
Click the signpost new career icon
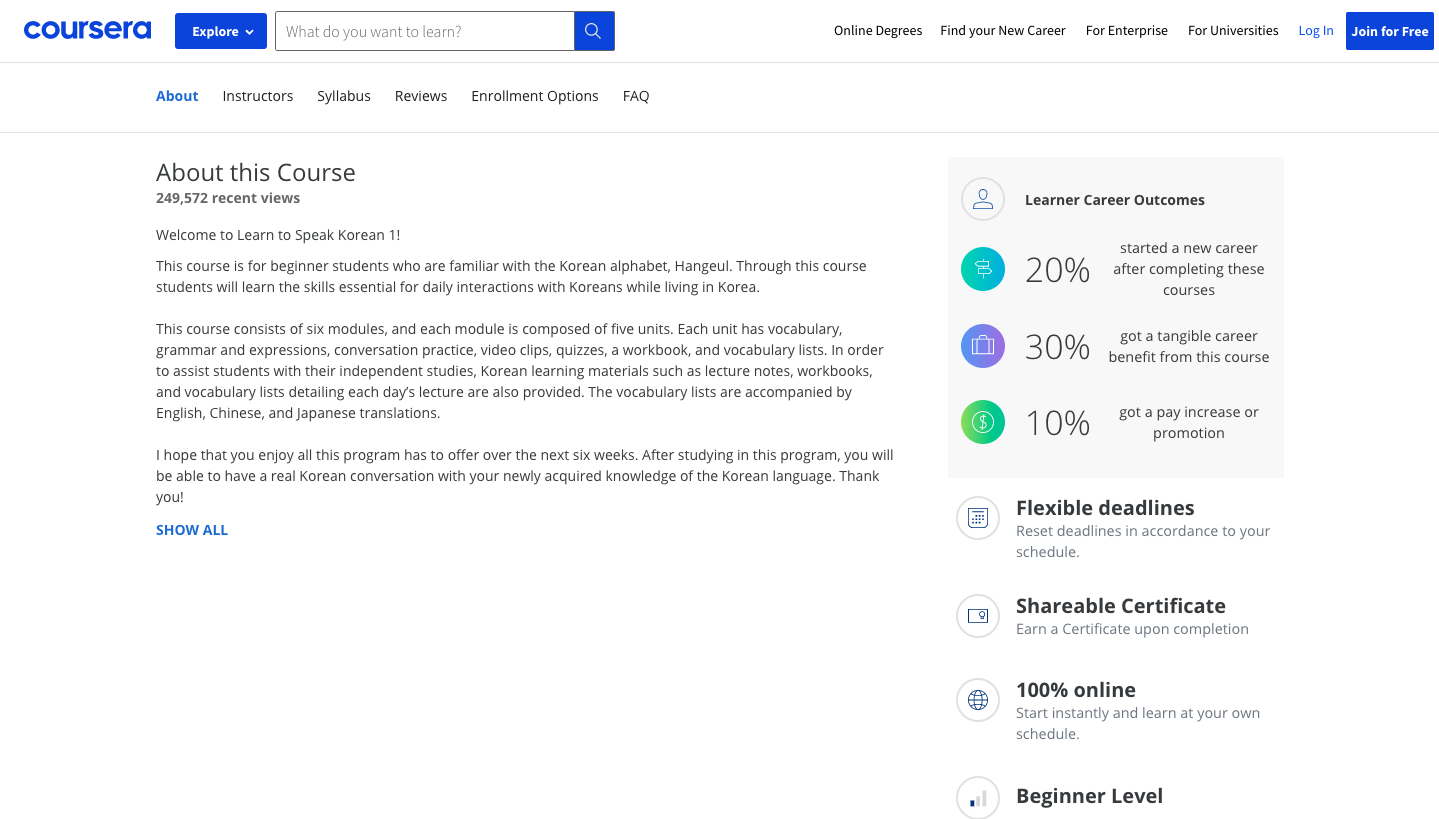point(982,269)
